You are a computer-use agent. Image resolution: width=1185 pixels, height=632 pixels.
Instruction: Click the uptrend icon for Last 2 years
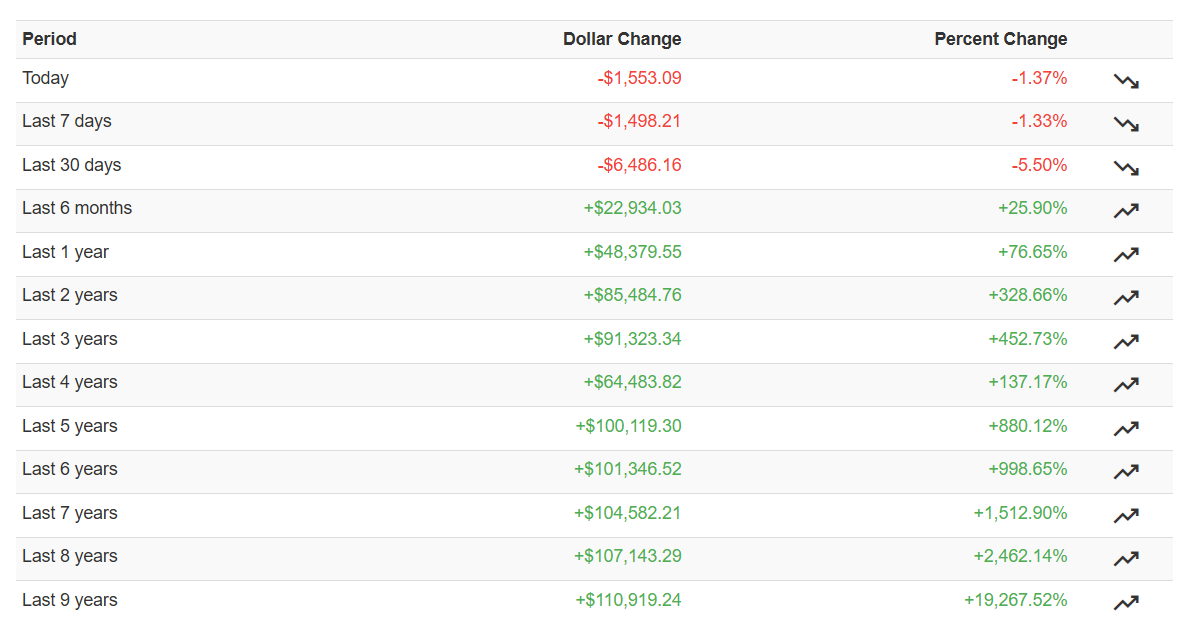(x=1126, y=298)
